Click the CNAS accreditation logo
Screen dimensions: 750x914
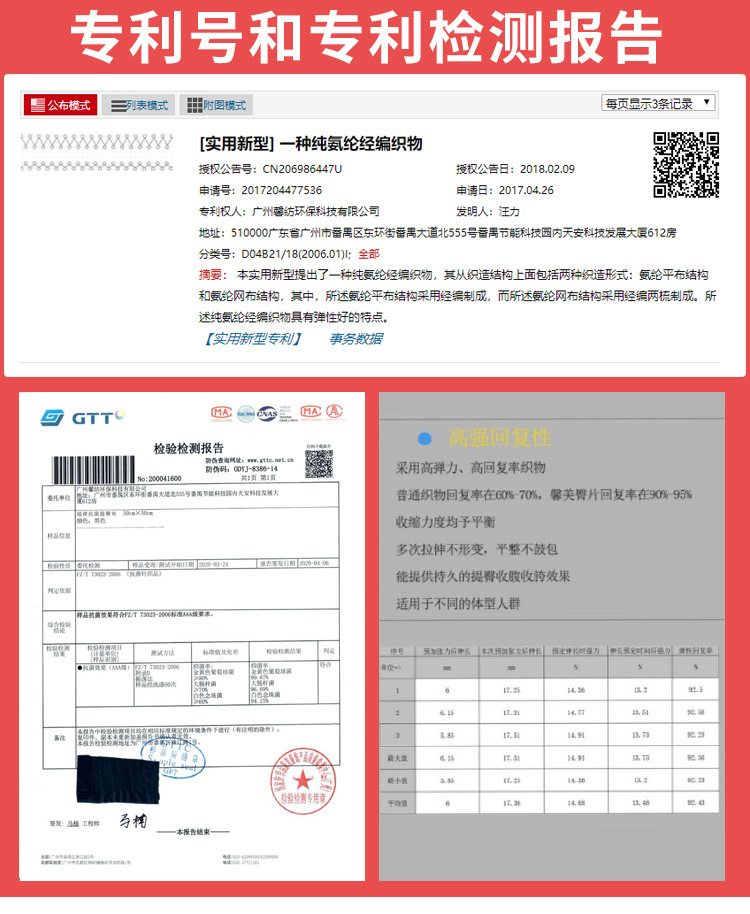point(267,413)
